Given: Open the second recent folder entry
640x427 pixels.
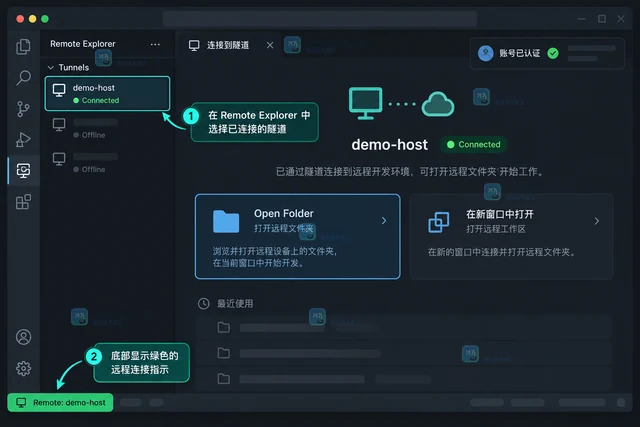Looking at the screenshot, I should 404,353.
